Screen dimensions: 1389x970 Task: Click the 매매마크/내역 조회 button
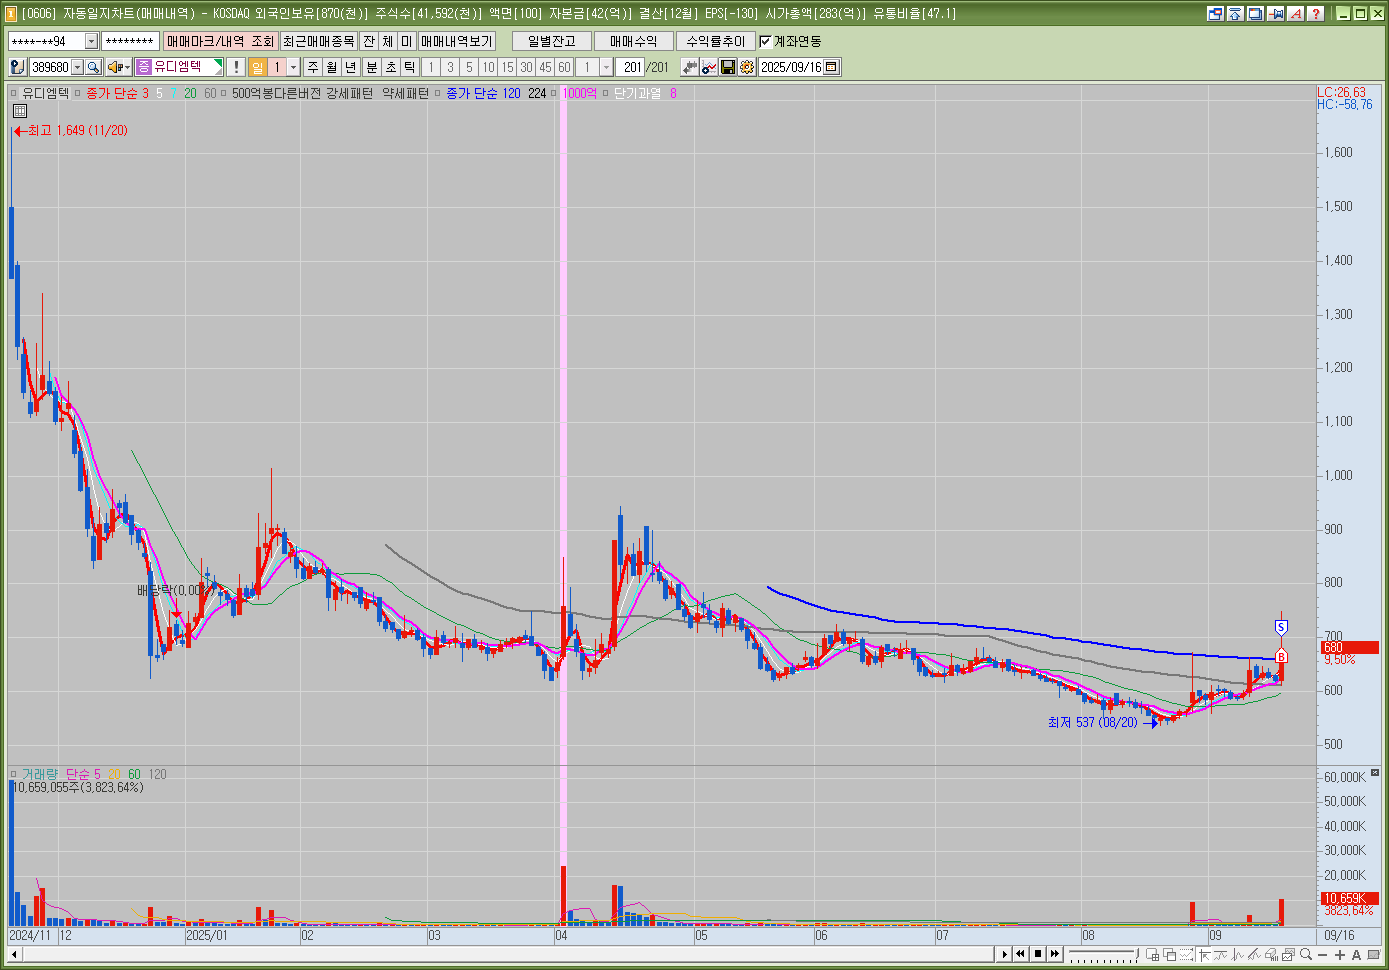[x=220, y=41]
